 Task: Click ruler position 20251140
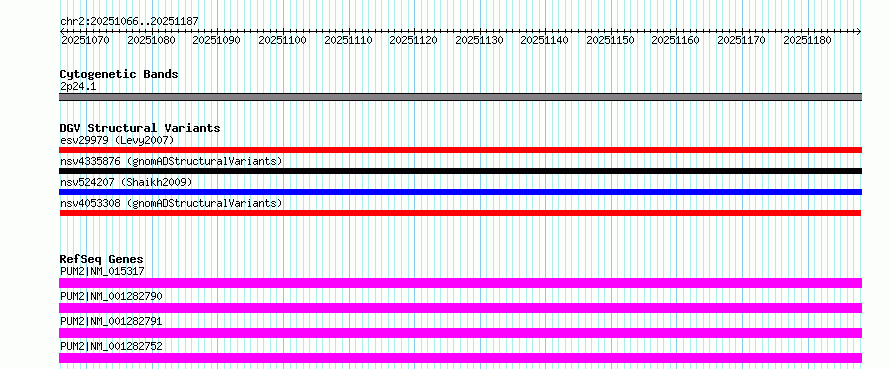(x=545, y=40)
